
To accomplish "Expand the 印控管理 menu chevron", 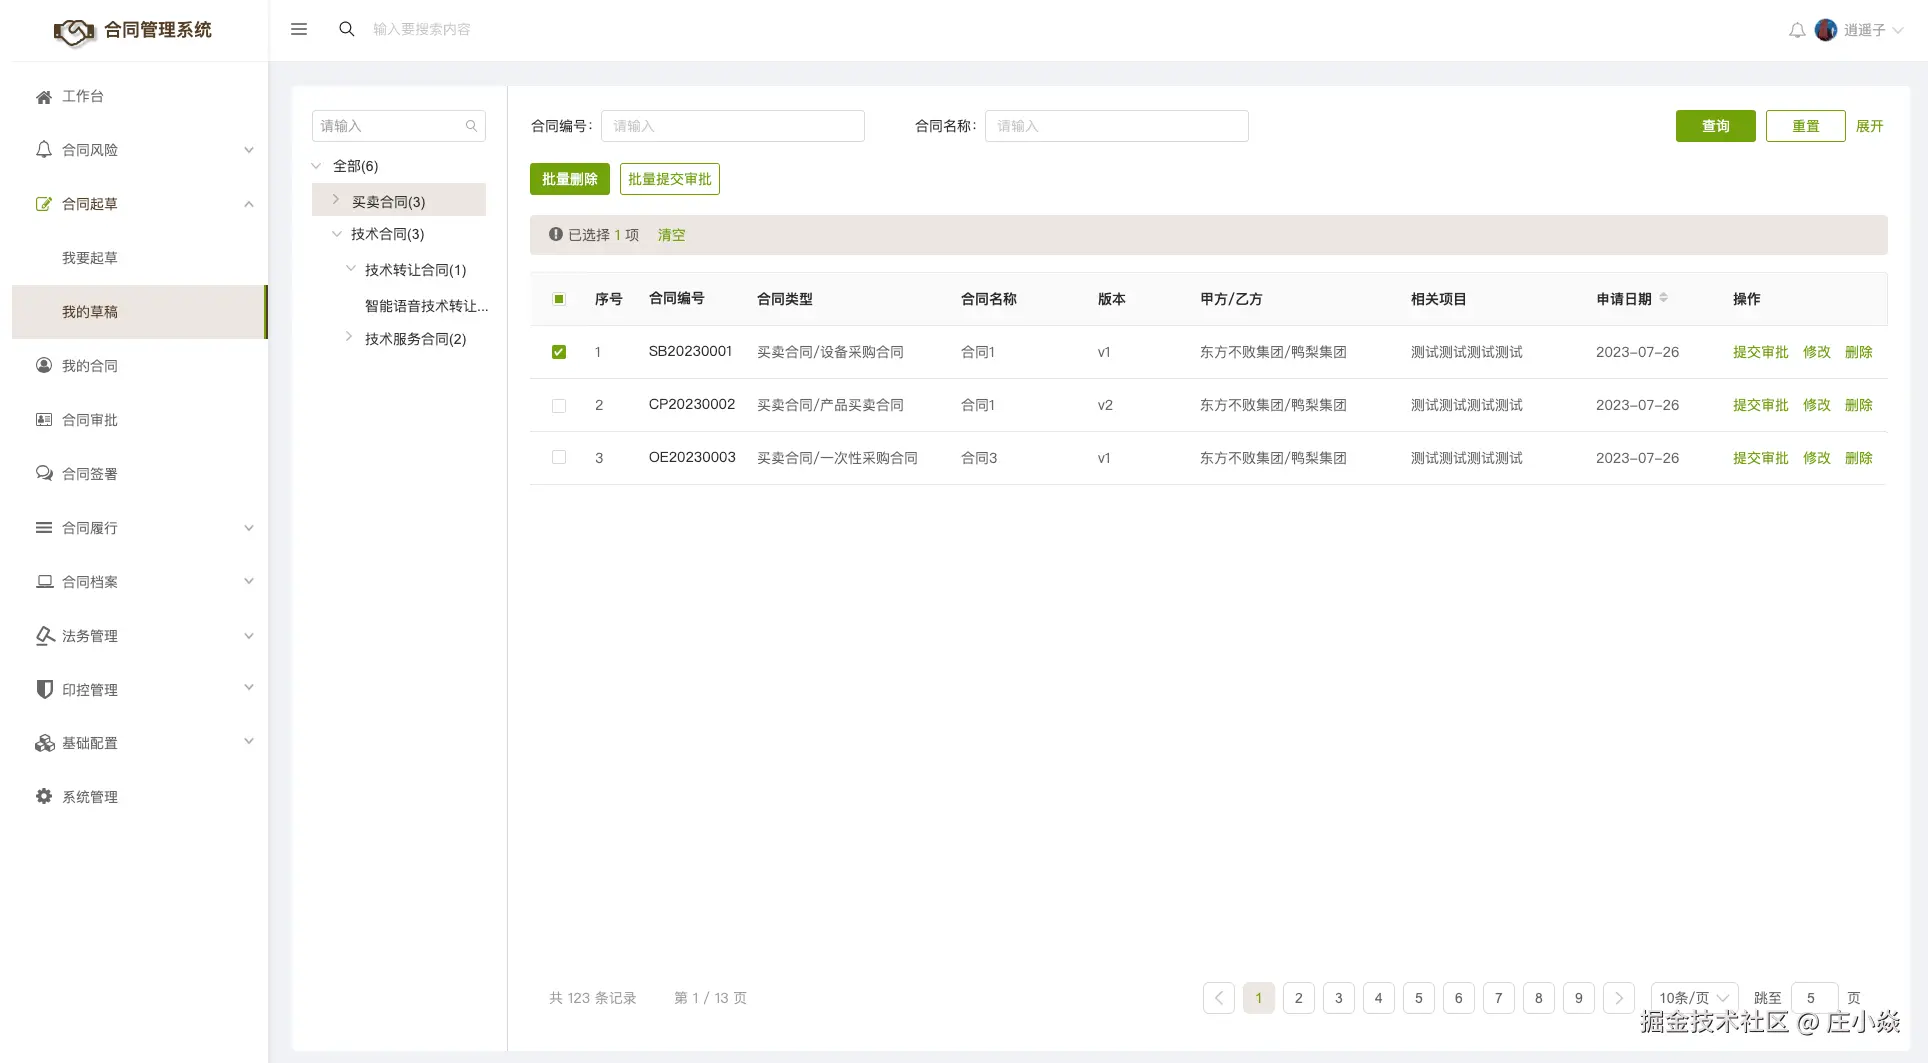I will (249, 688).
